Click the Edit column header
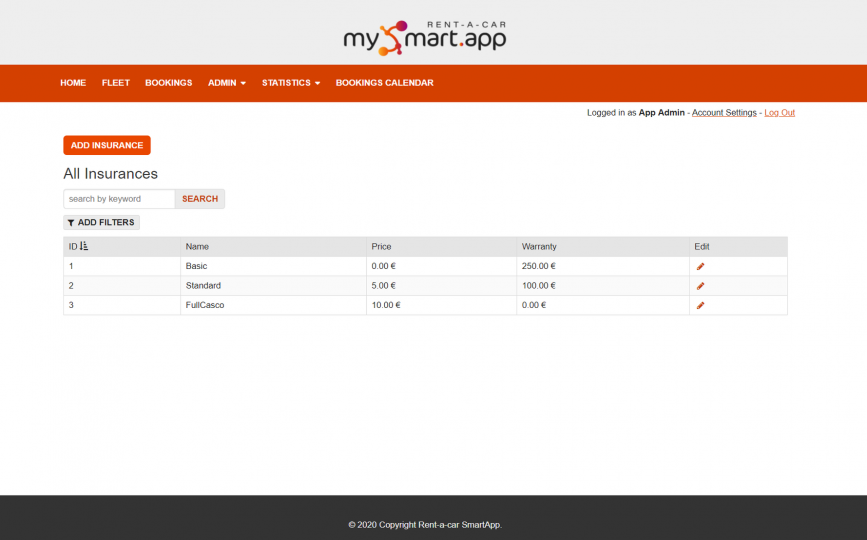Image resolution: width=867 pixels, height=540 pixels. pos(738,247)
